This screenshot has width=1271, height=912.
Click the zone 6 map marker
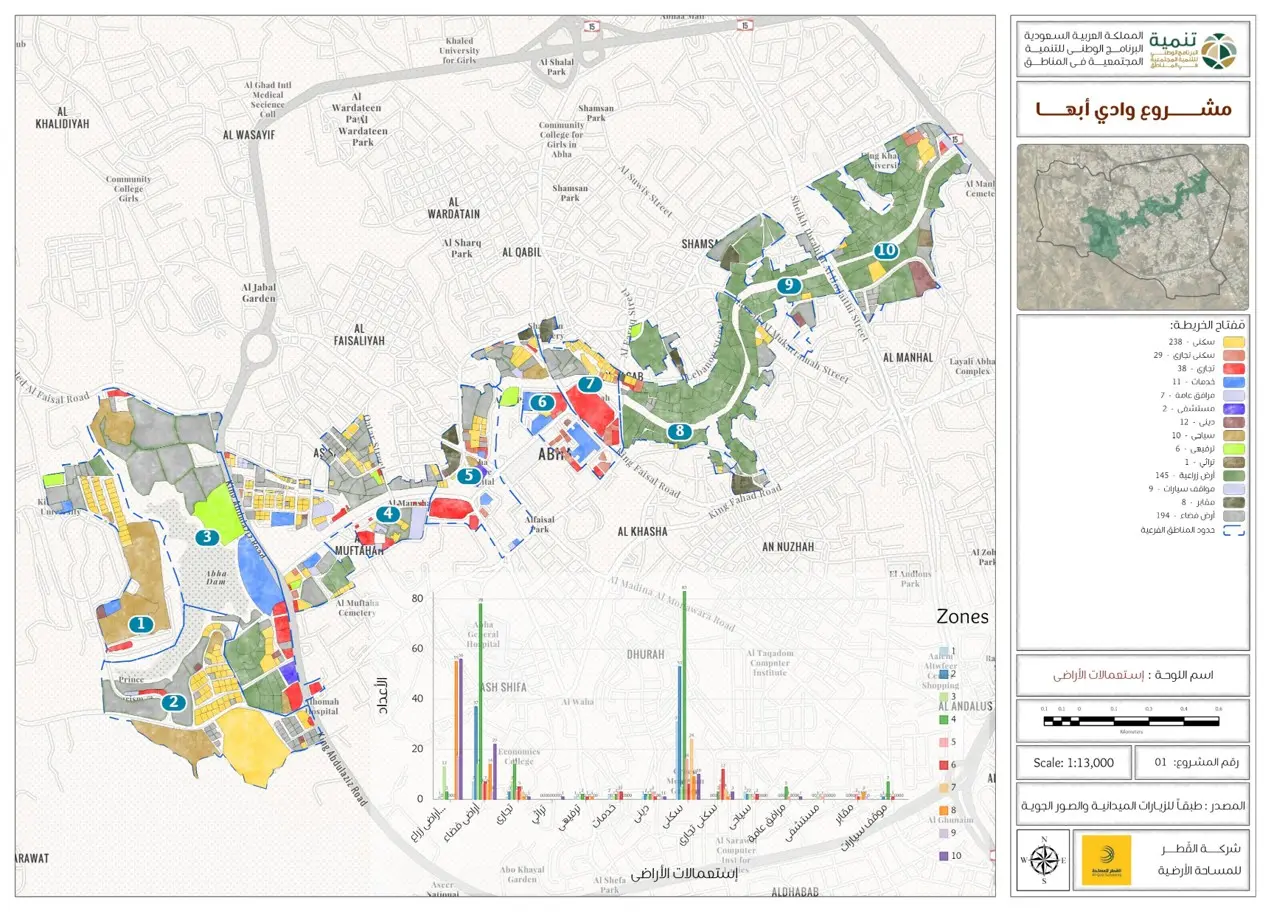[542, 402]
